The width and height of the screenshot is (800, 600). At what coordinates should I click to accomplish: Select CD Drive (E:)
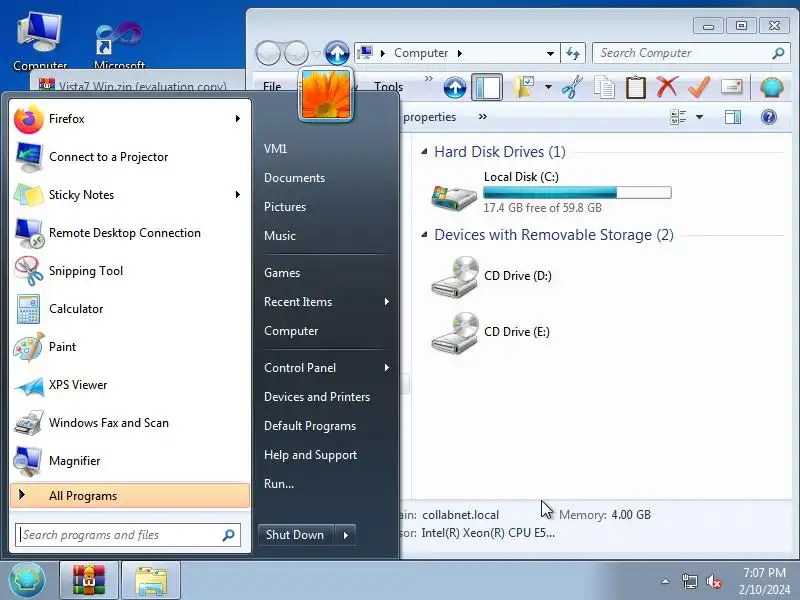491,332
